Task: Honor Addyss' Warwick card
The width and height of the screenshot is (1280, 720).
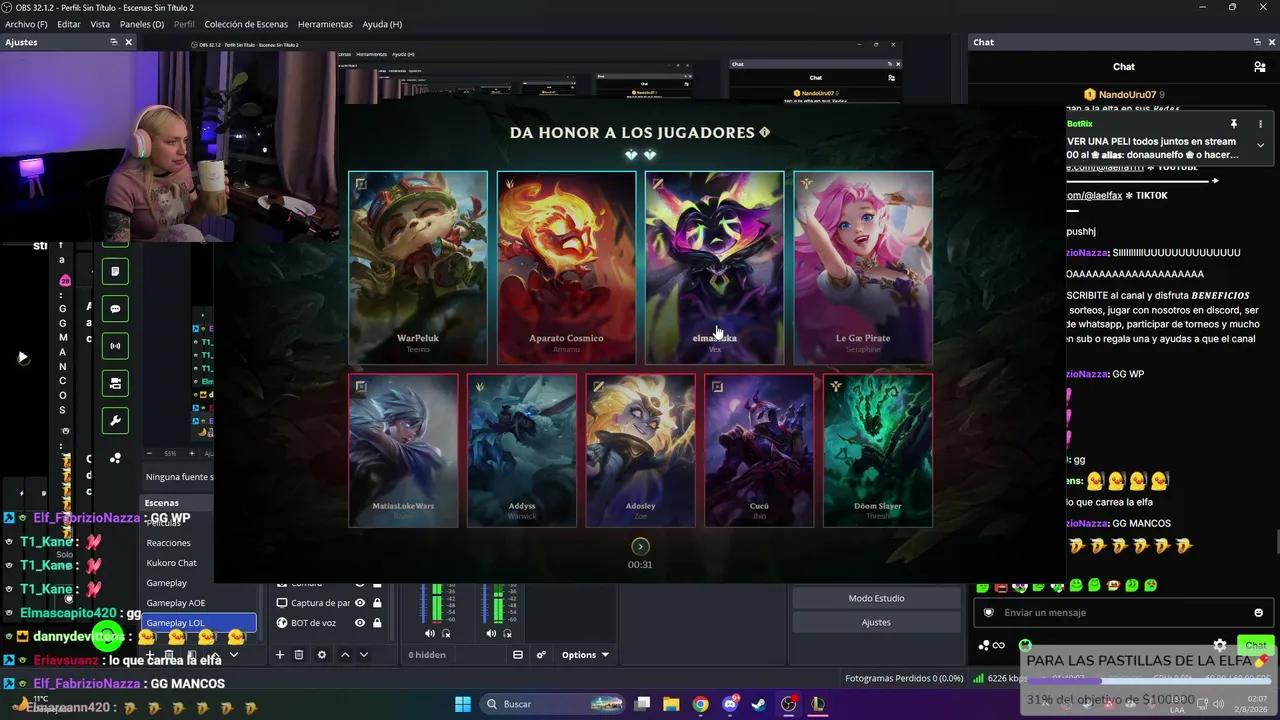Action: [522, 451]
